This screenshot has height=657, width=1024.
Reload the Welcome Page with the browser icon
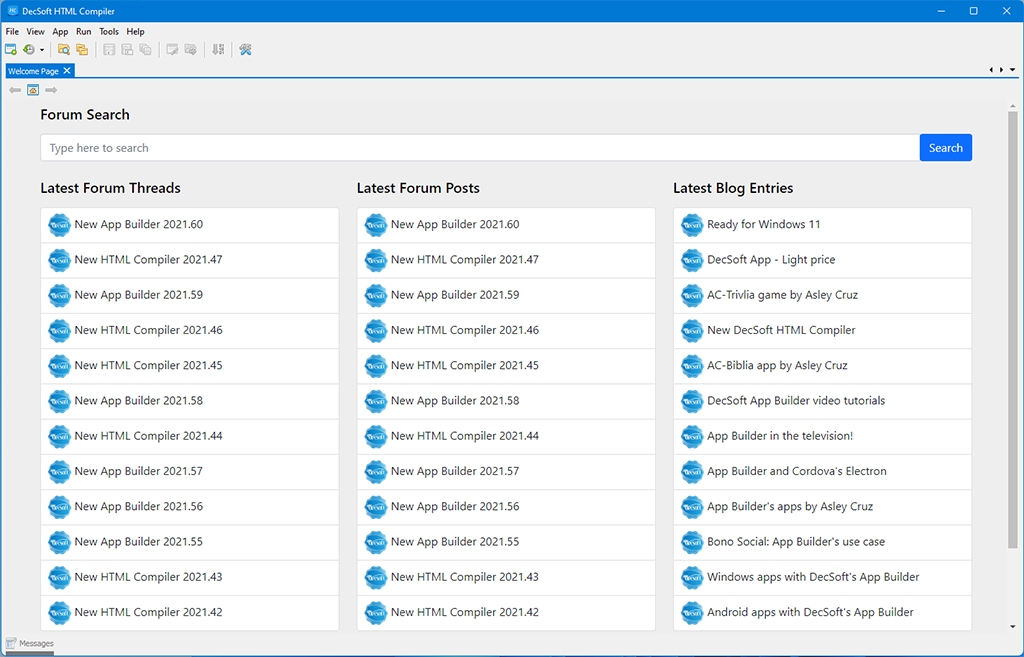click(33, 89)
